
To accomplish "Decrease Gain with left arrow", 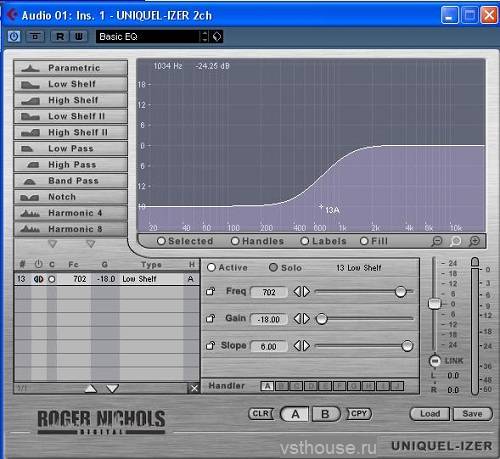I will (297, 319).
